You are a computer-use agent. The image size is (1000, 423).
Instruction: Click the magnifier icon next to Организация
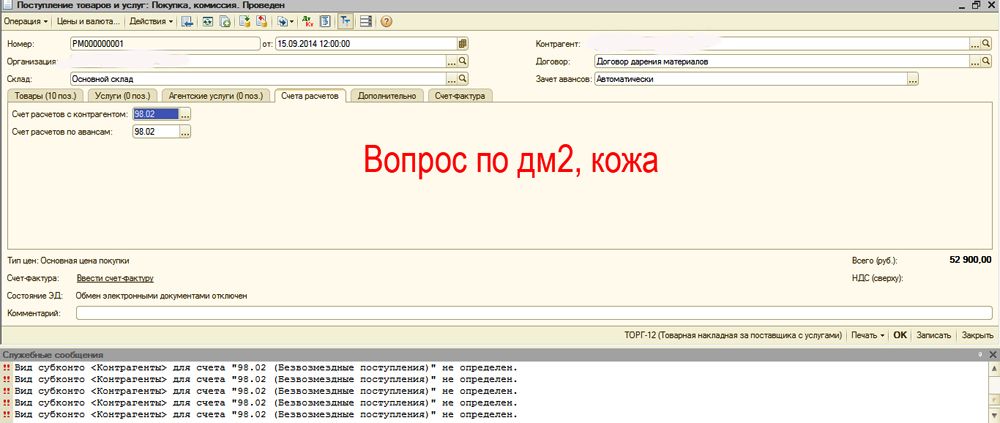pos(463,61)
